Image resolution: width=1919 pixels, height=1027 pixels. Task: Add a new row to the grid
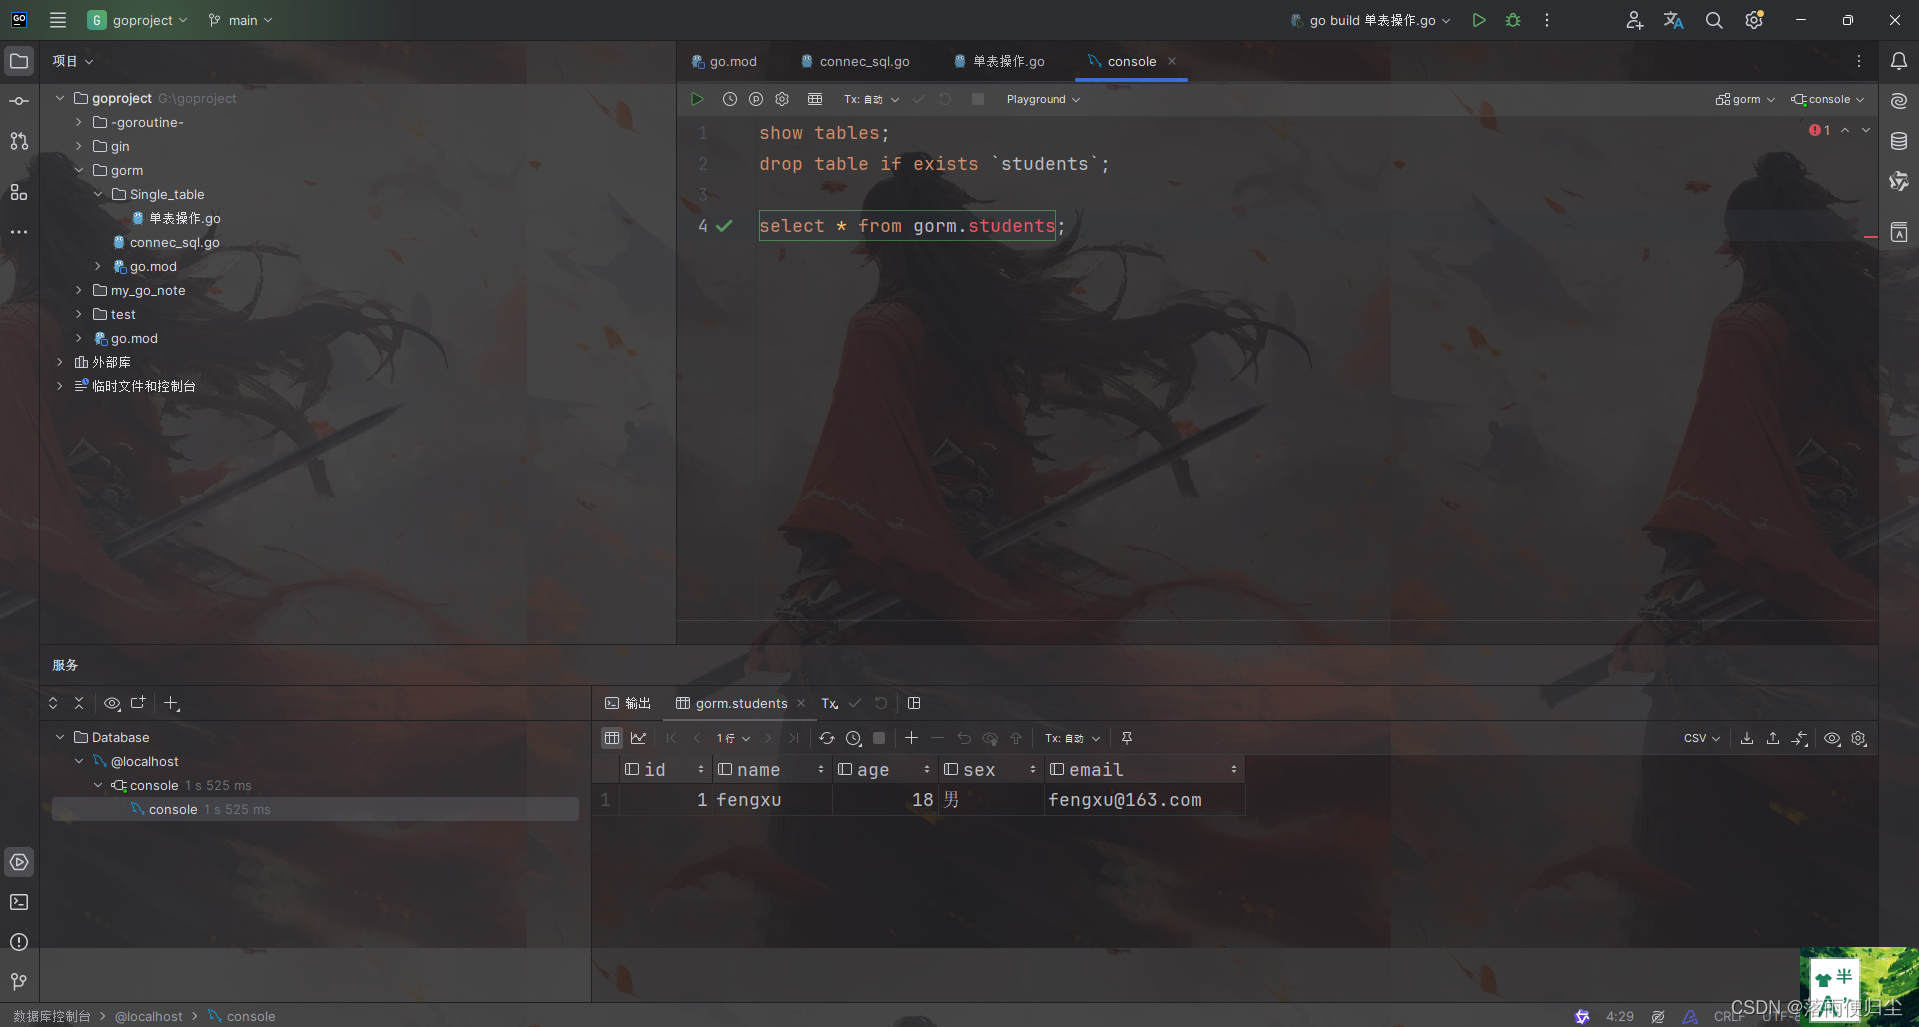911,738
